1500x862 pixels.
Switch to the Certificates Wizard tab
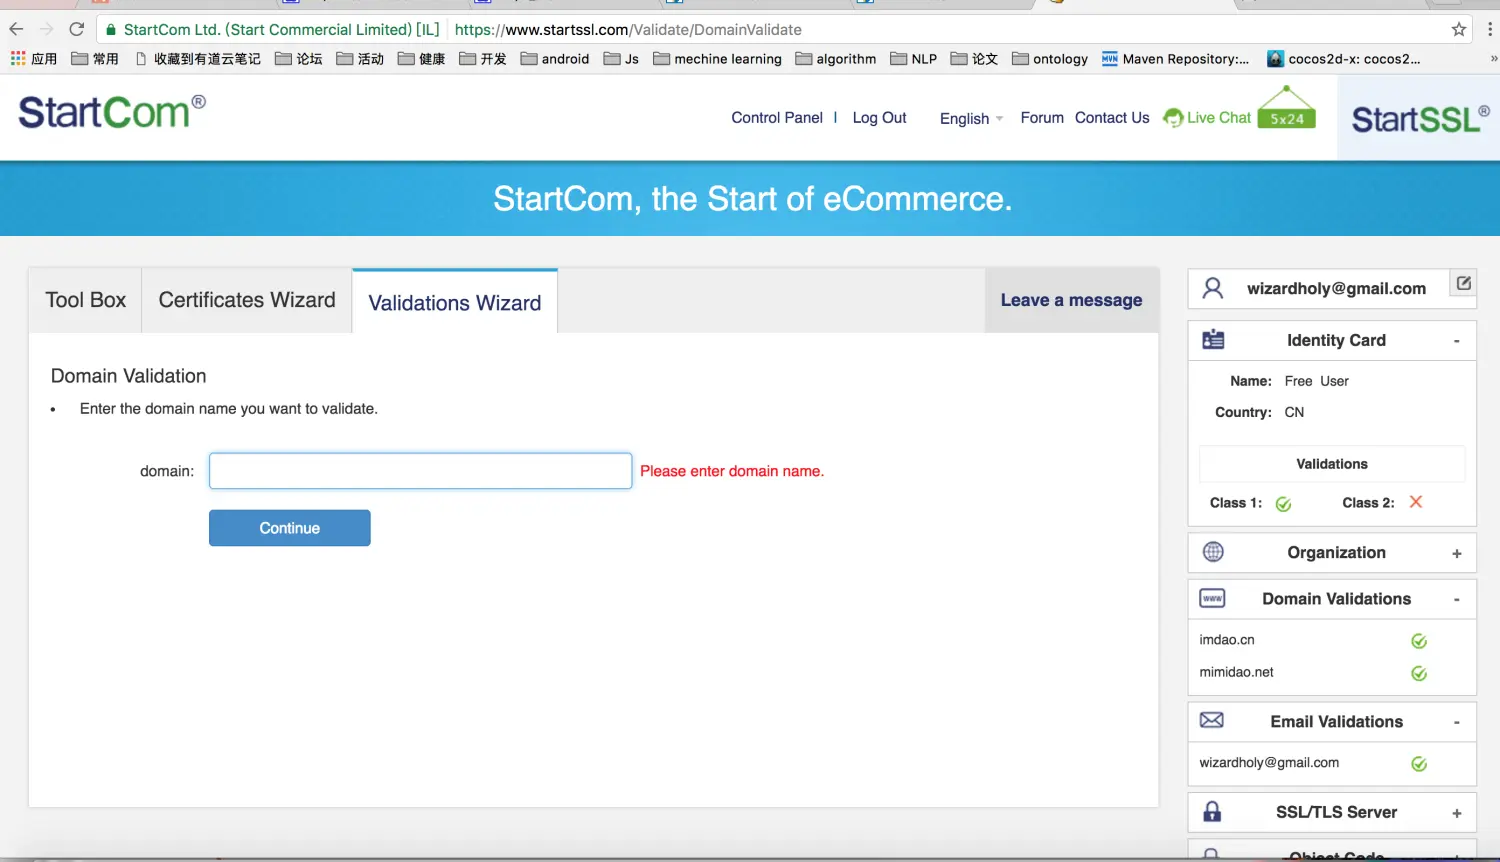click(x=247, y=300)
